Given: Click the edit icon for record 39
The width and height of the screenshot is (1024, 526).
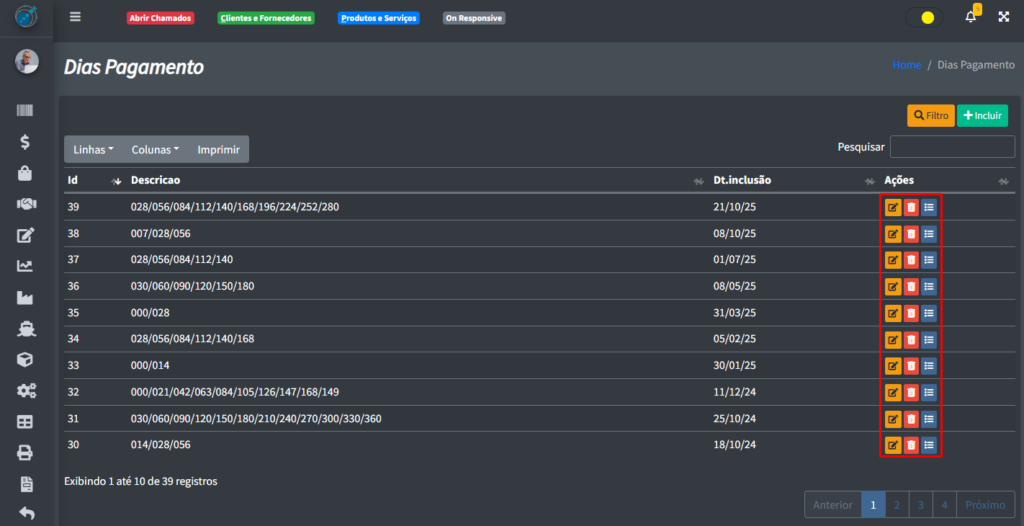Looking at the screenshot, I should (892, 207).
